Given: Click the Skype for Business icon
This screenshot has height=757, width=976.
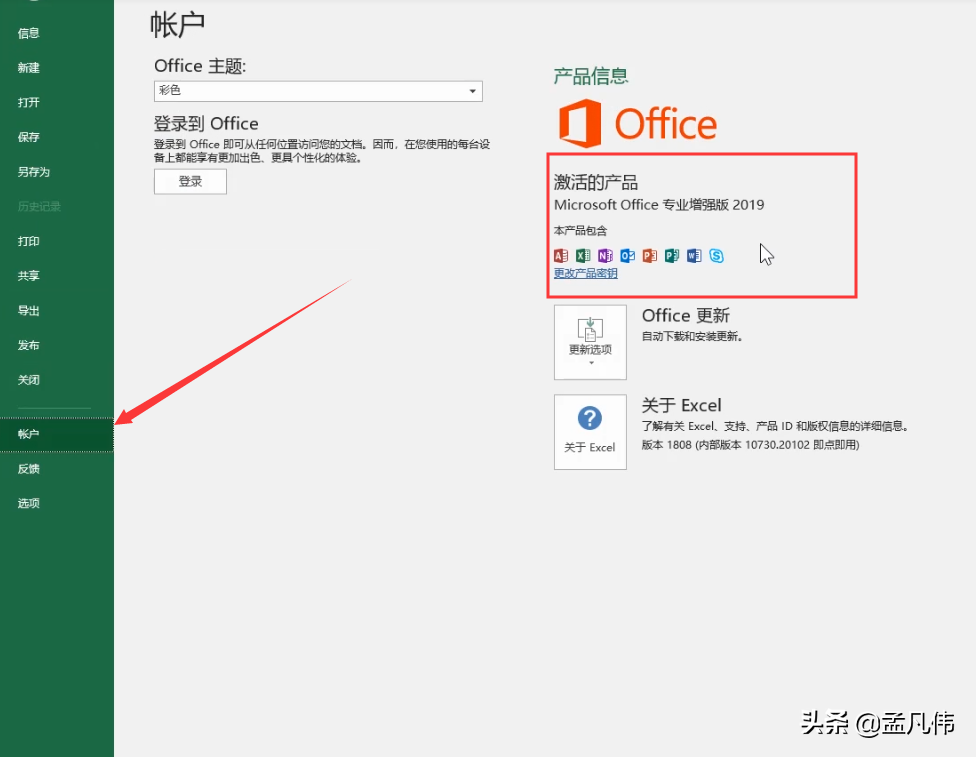Looking at the screenshot, I should pyautogui.click(x=716, y=255).
